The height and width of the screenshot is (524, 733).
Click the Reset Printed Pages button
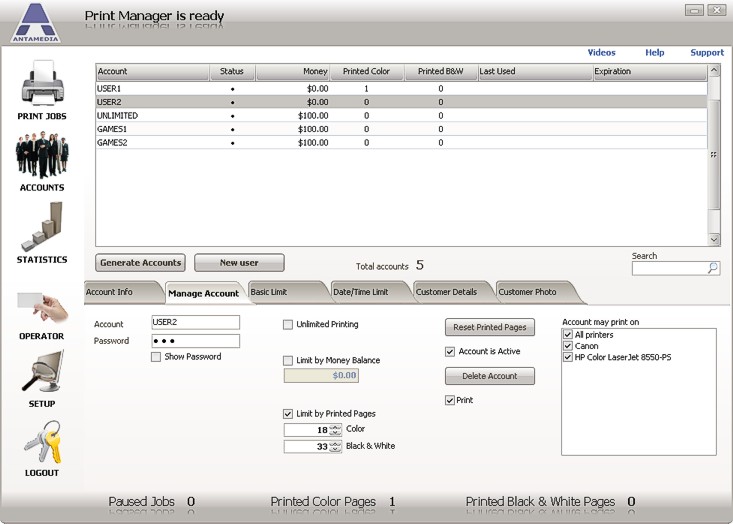[489, 328]
